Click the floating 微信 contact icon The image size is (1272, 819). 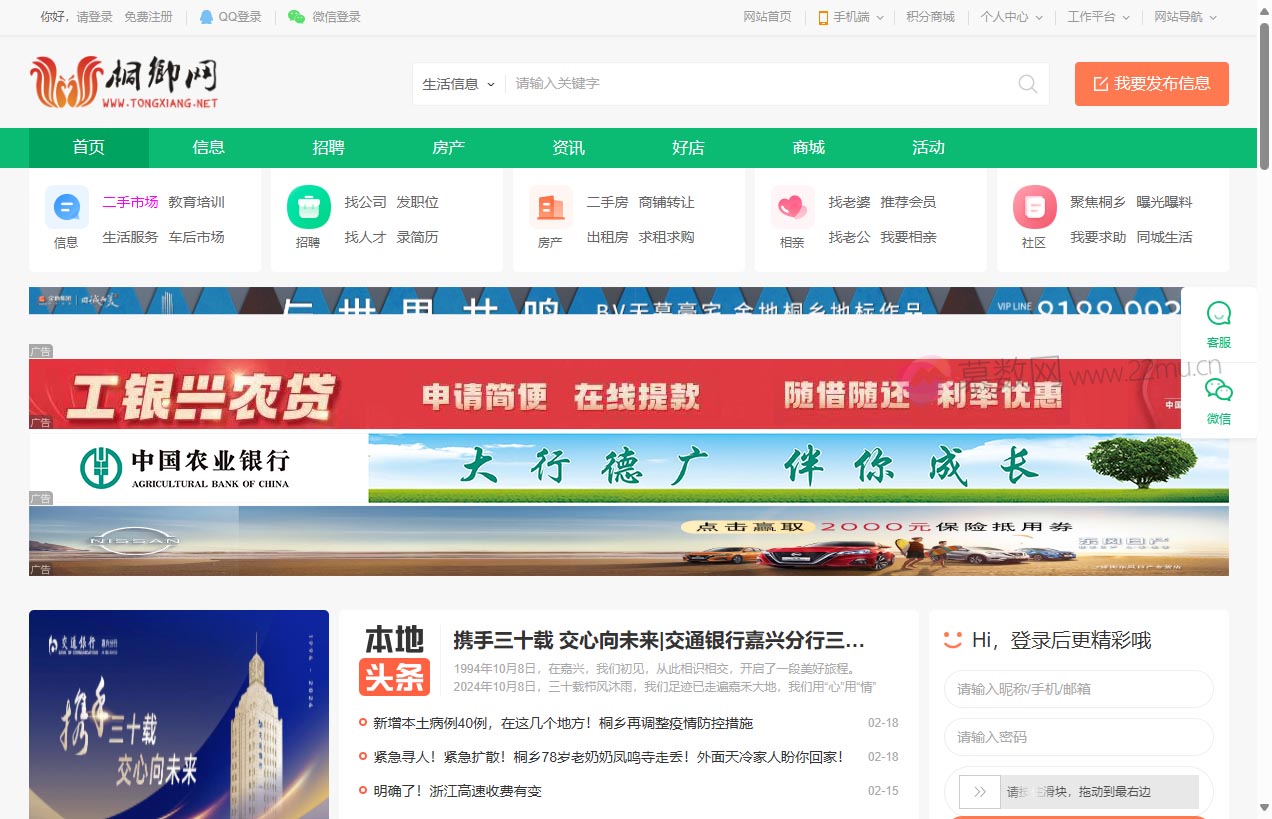(1218, 391)
